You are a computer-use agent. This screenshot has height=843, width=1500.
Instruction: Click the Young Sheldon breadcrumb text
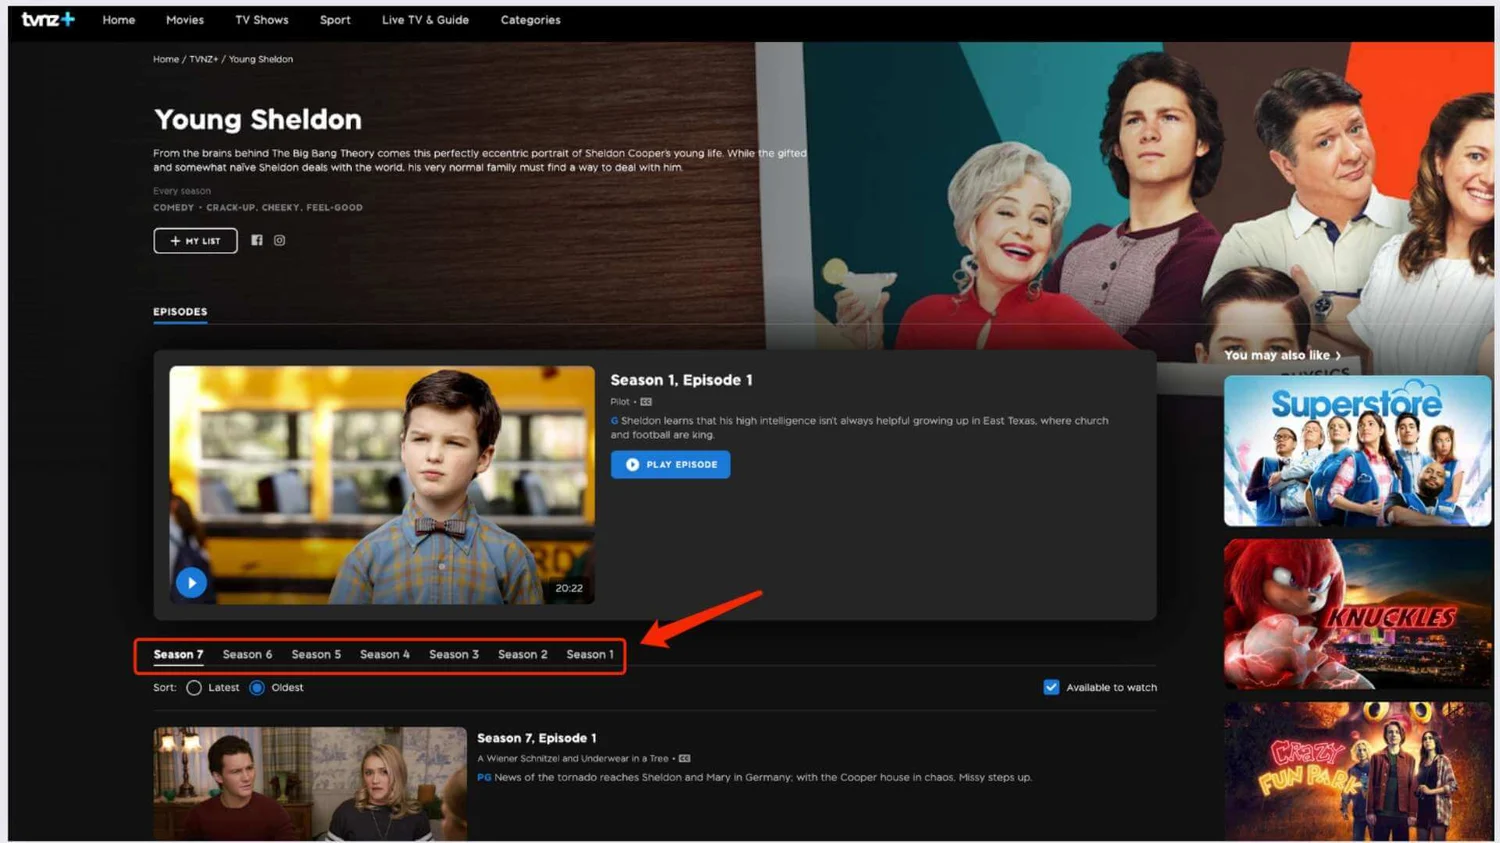tap(261, 59)
